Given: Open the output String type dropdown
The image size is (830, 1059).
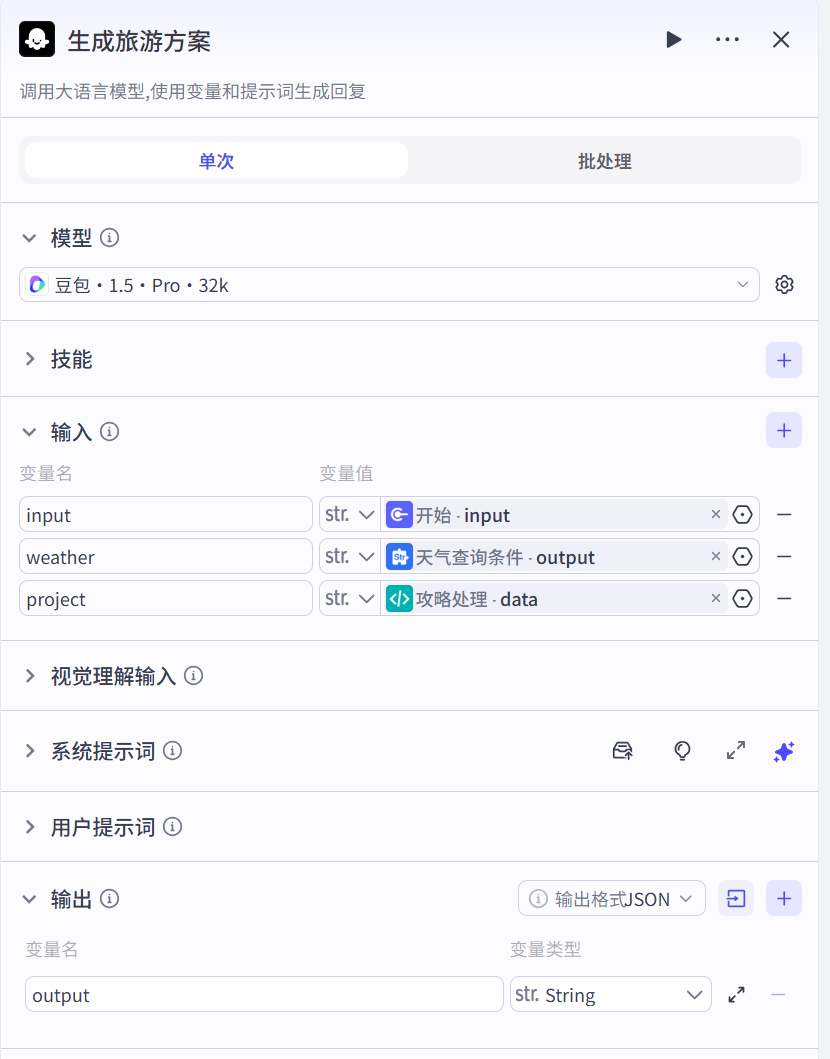Looking at the screenshot, I should click(x=610, y=995).
